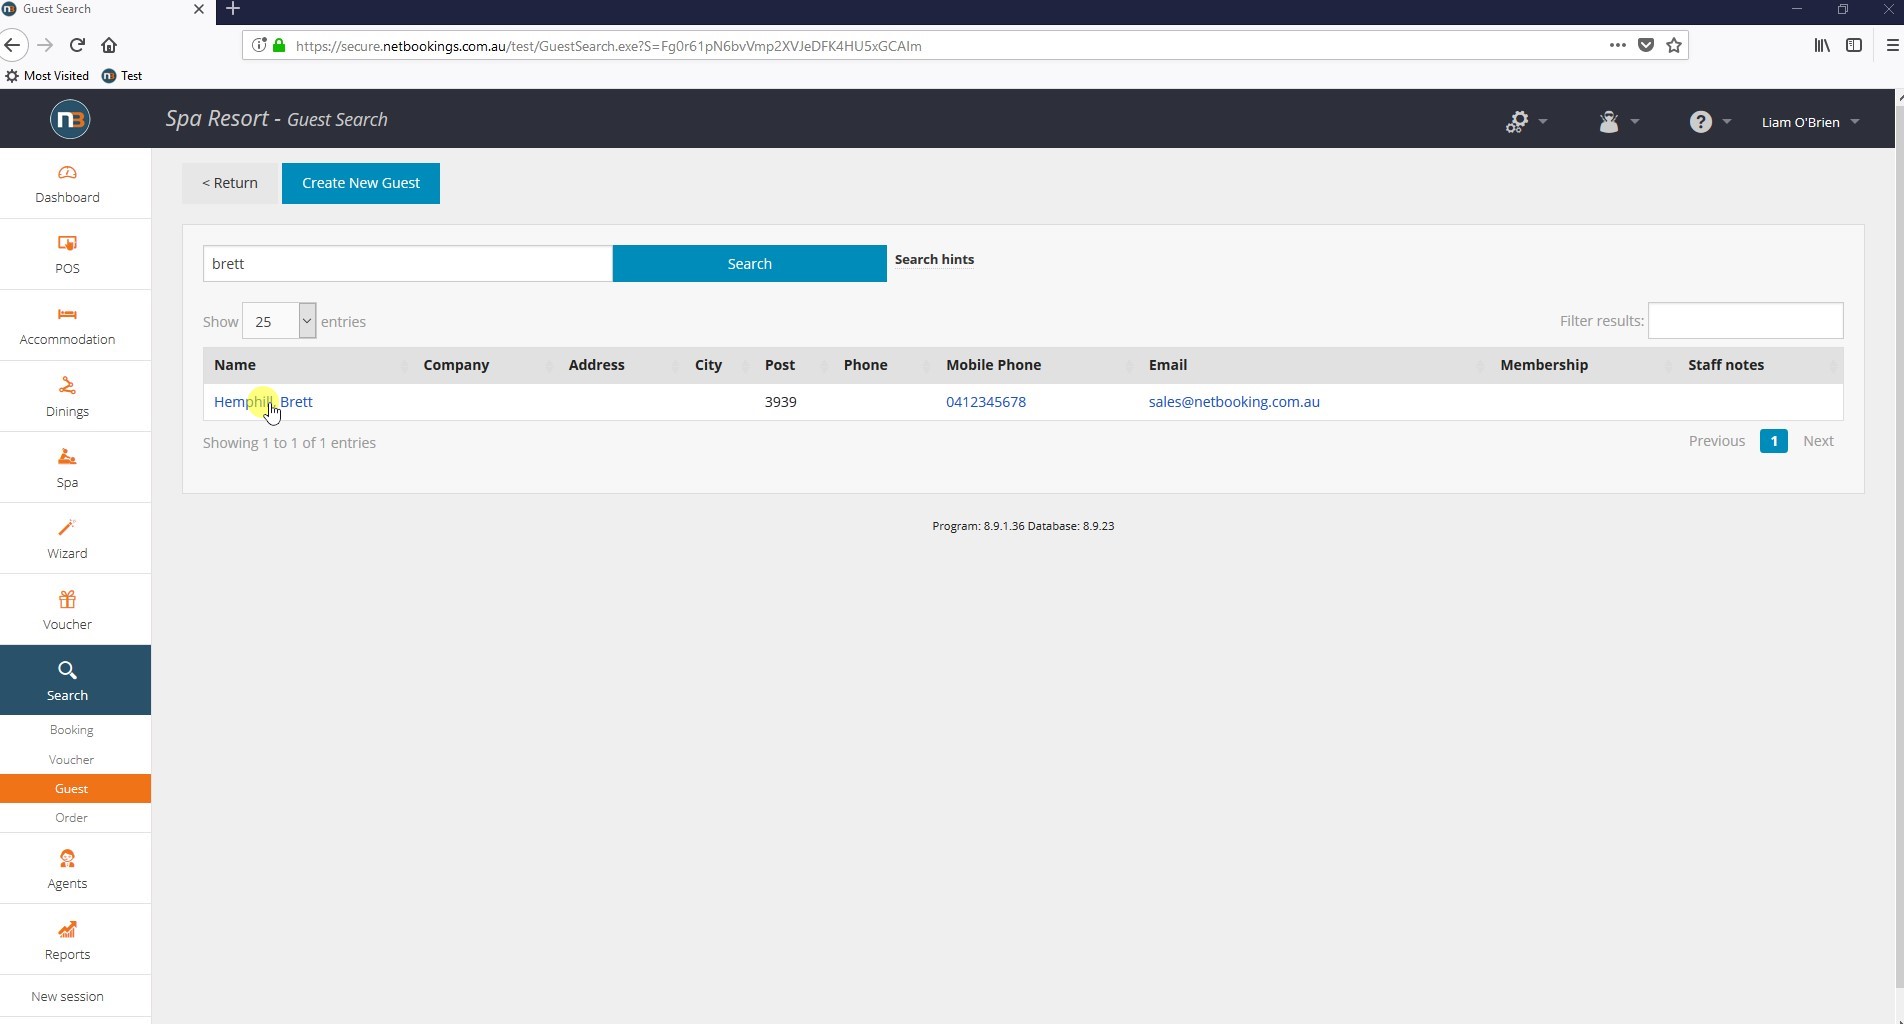The height and width of the screenshot is (1024, 1904).
Task: Select Voucher under Search submenu
Action: [71, 760]
